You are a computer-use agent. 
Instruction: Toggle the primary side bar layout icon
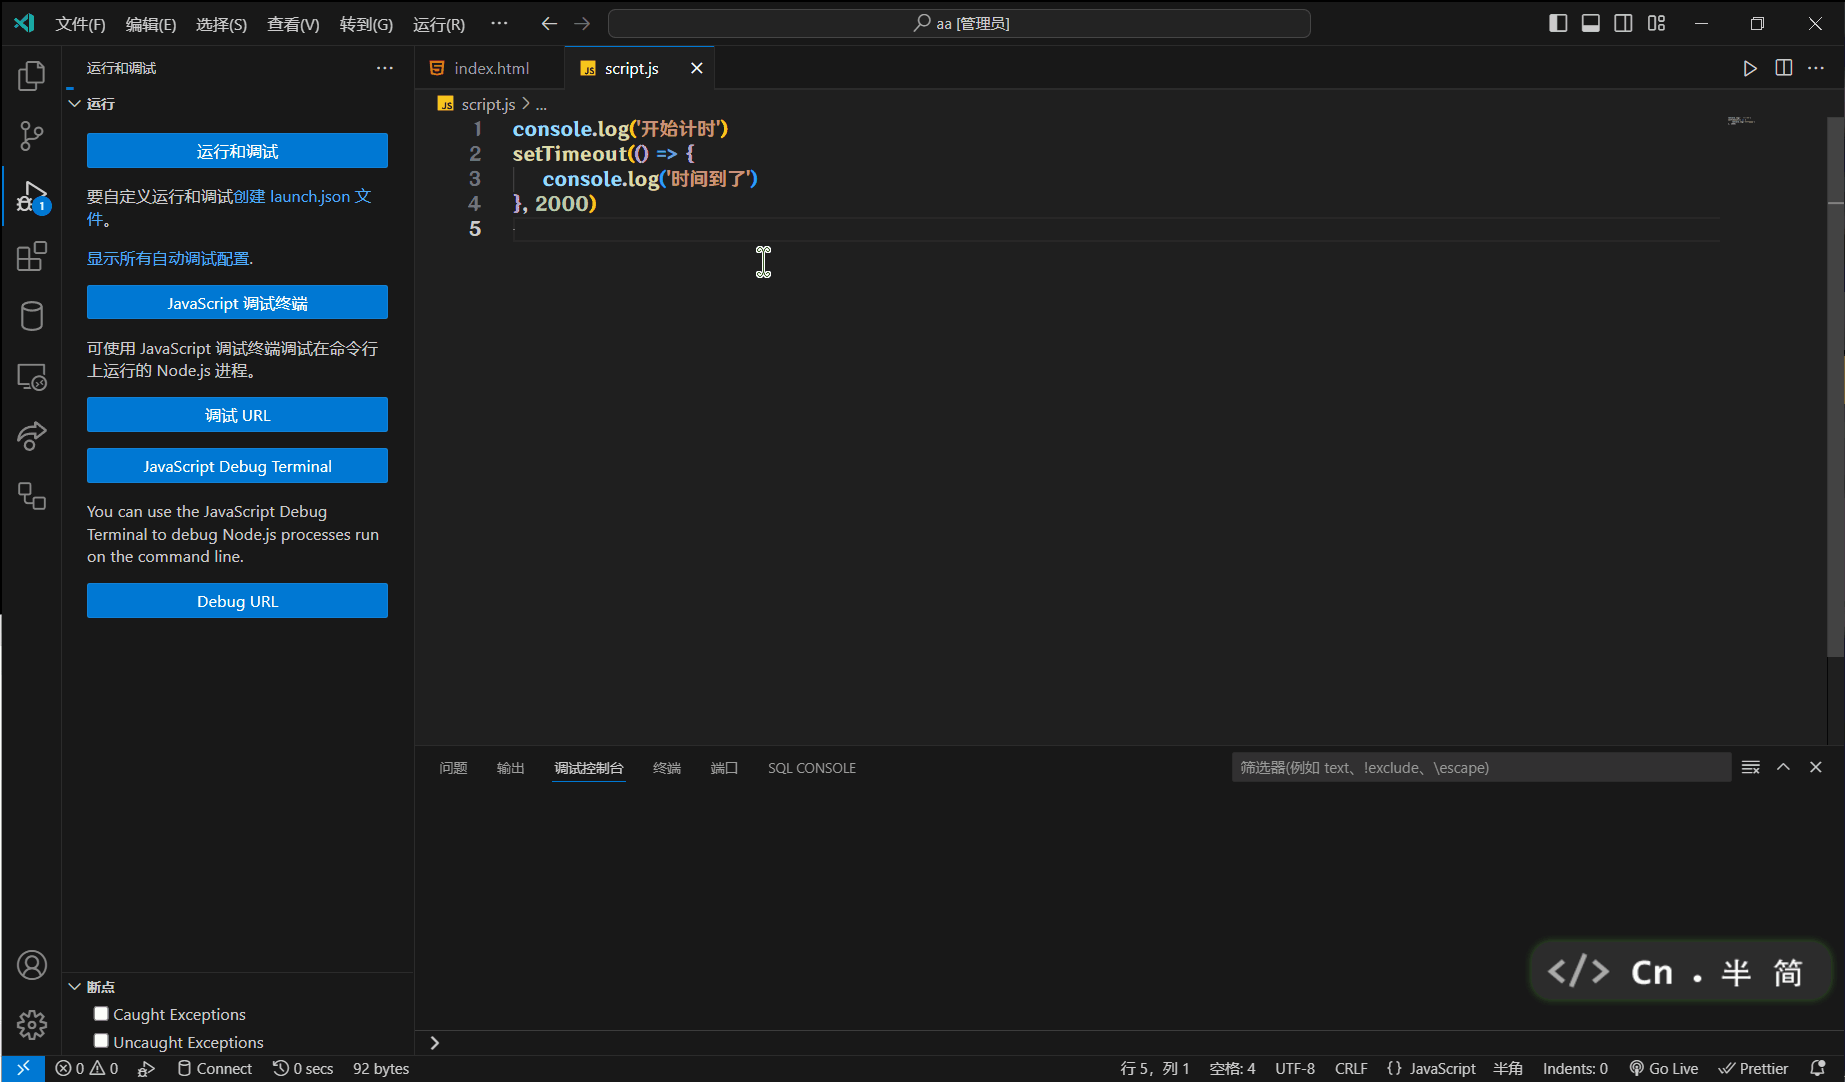coord(1558,23)
